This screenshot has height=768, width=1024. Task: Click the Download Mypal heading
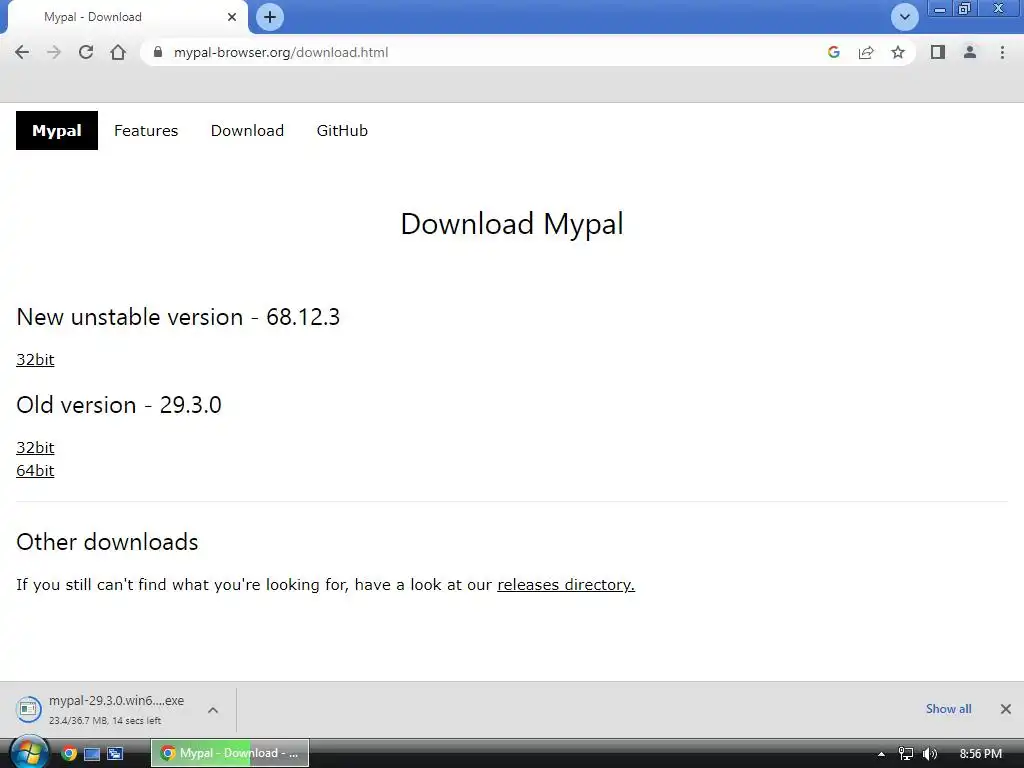click(x=512, y=224)
